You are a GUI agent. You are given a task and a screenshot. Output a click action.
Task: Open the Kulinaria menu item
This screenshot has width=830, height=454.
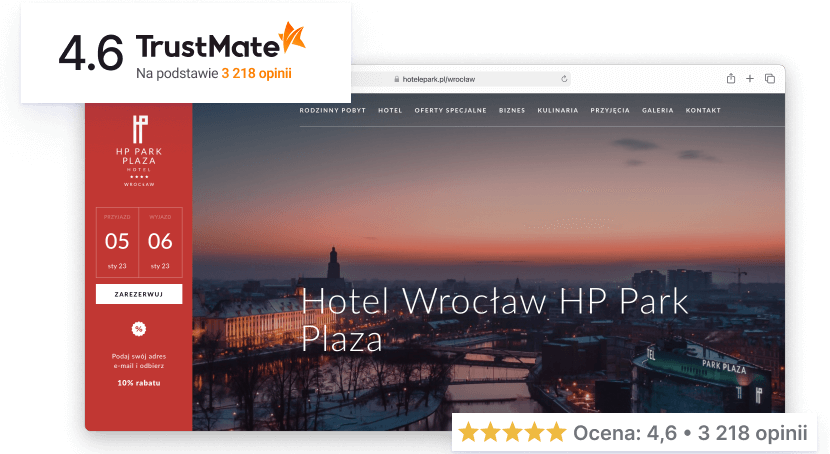pyautogui.click(x=558, y=111)
